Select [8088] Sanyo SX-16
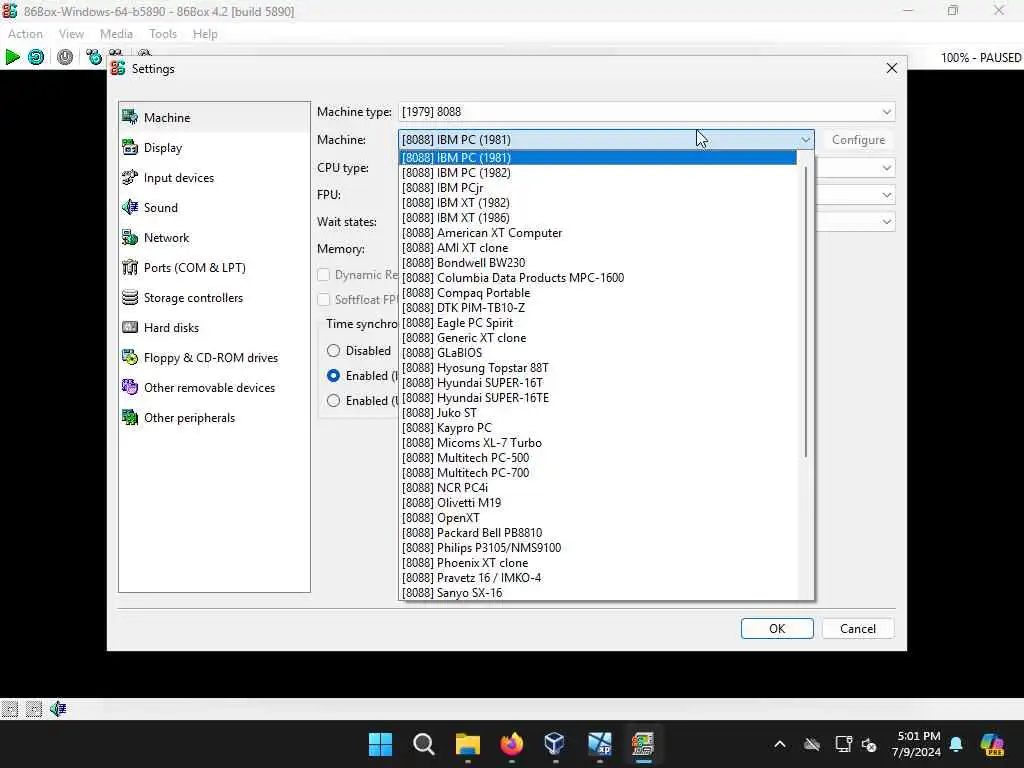Screen dimensions: 1024x768 pos(598,593)
